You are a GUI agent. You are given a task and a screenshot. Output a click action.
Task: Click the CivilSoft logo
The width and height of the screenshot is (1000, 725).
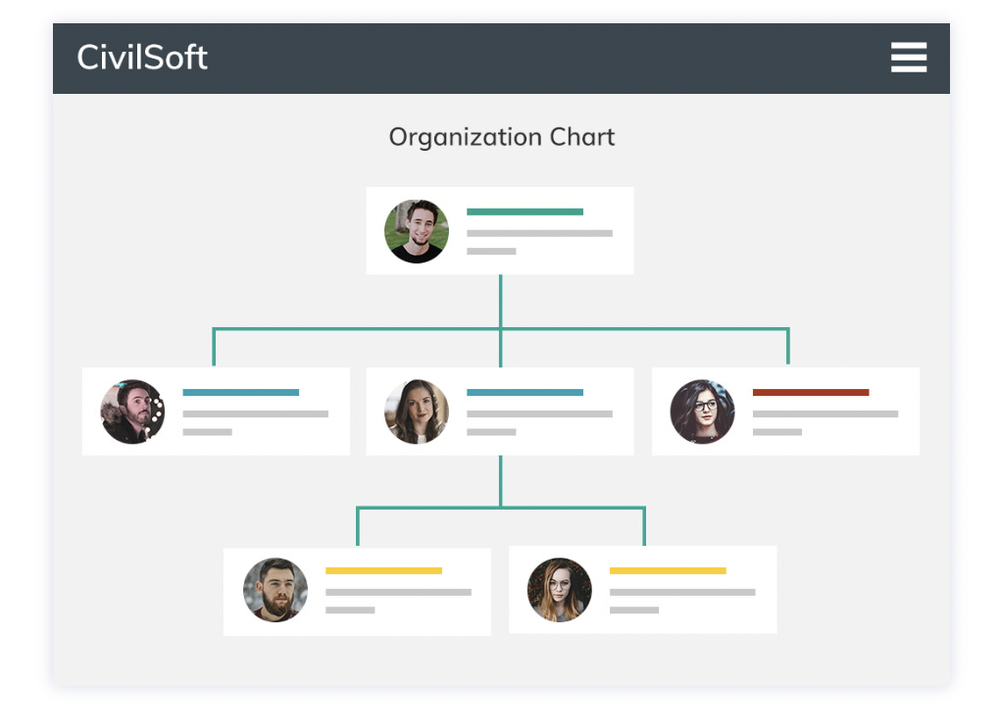(141, 57)
